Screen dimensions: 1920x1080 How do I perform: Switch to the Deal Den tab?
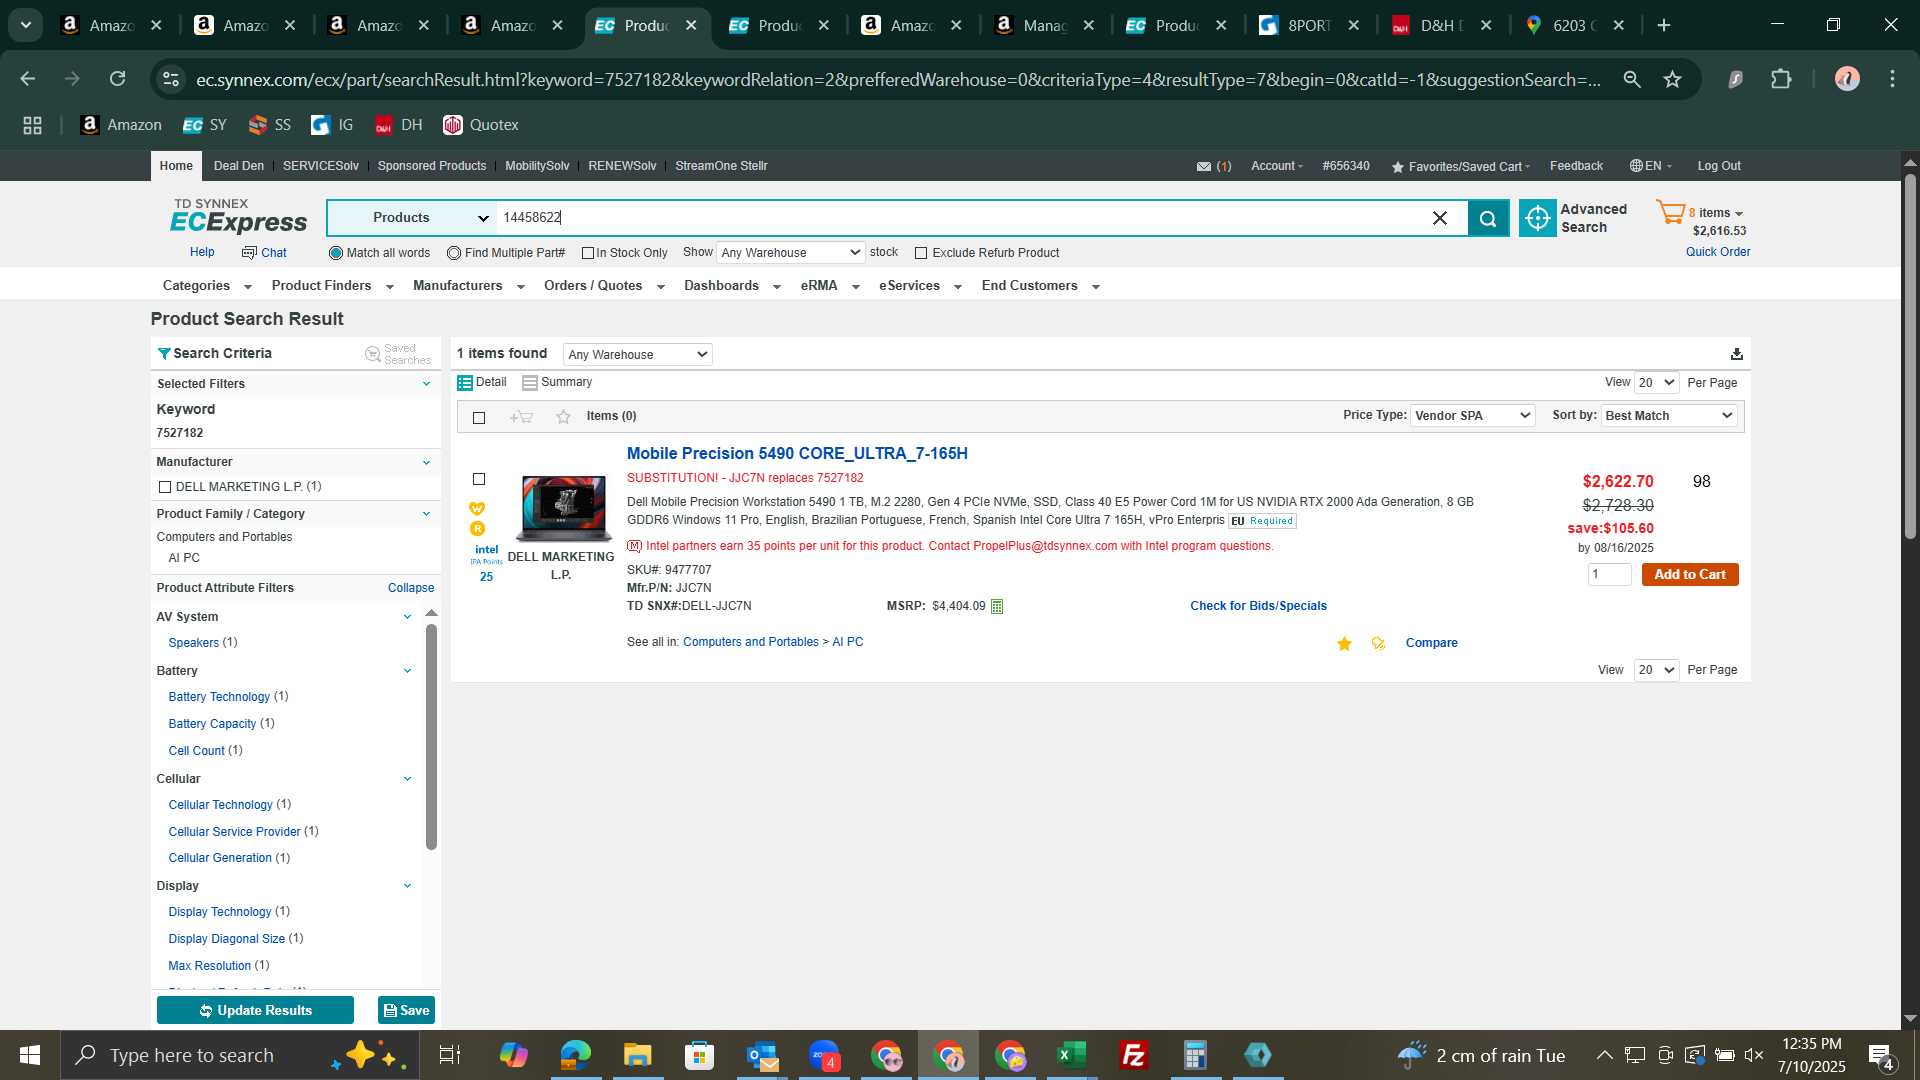(239, 166)
